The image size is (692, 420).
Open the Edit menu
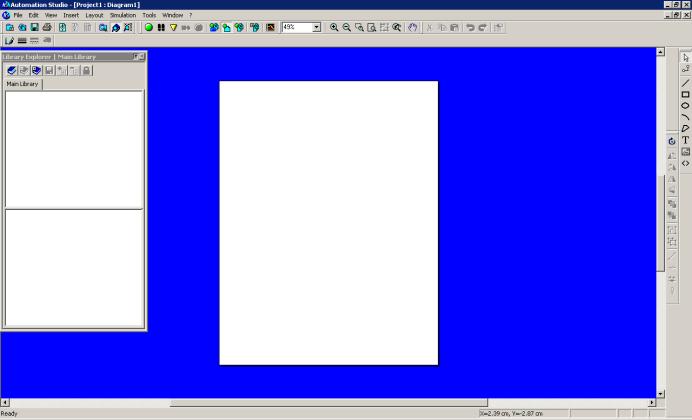coord(34,15)
